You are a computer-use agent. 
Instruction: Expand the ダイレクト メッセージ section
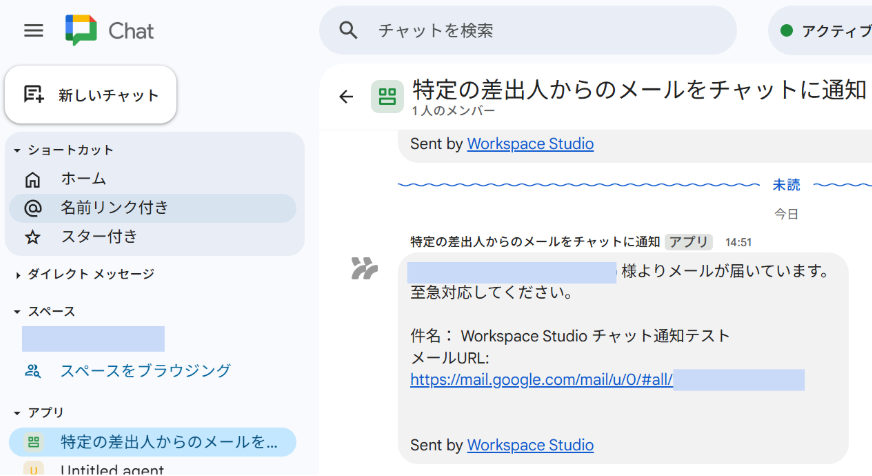pyautogui.click(x=17, y=274)
